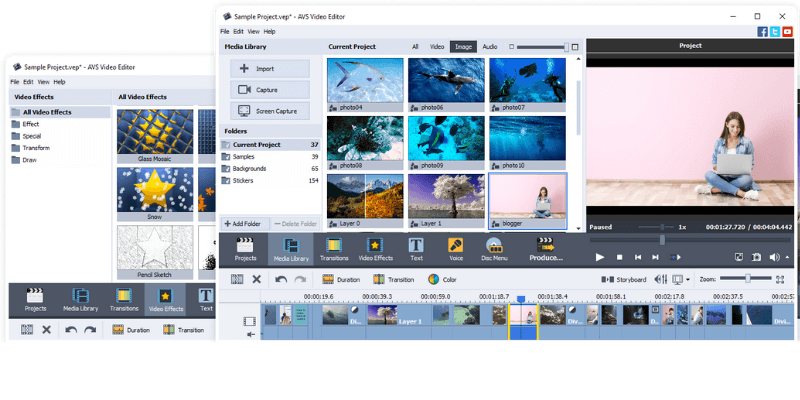Take a snapshot of the preview frame
Screen dimensions: 800x400
(x=755, y=257)
